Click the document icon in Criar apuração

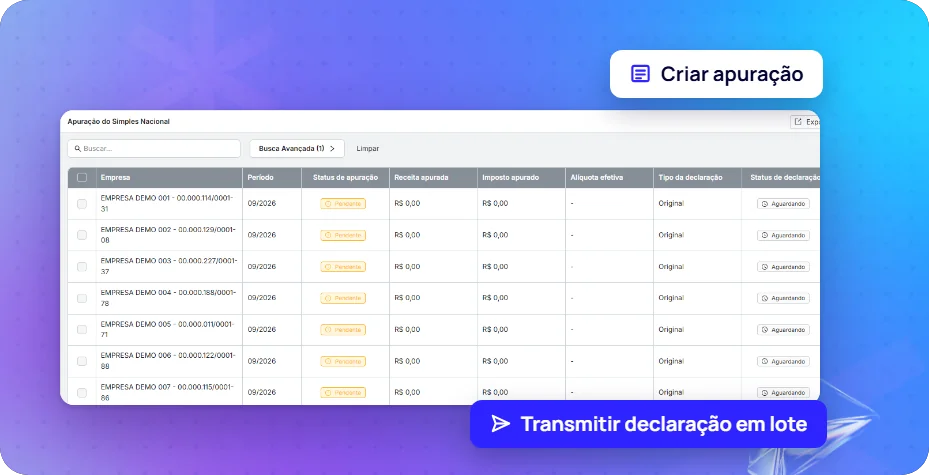[640, 74]
